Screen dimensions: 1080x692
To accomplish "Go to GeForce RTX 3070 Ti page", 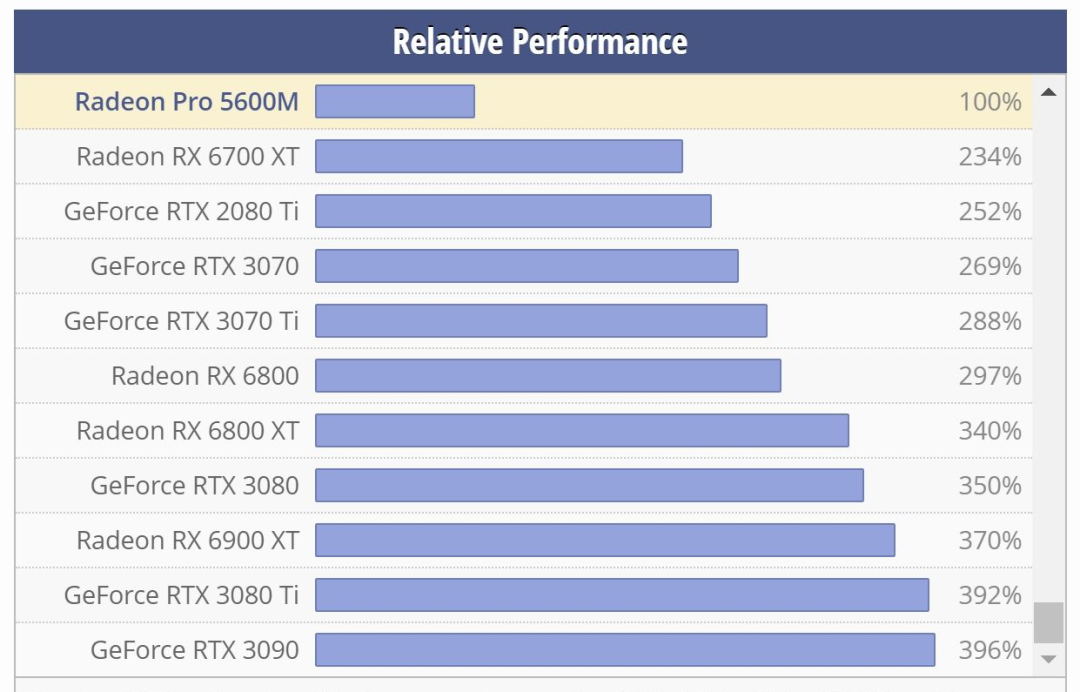I will tap(181, 321).
